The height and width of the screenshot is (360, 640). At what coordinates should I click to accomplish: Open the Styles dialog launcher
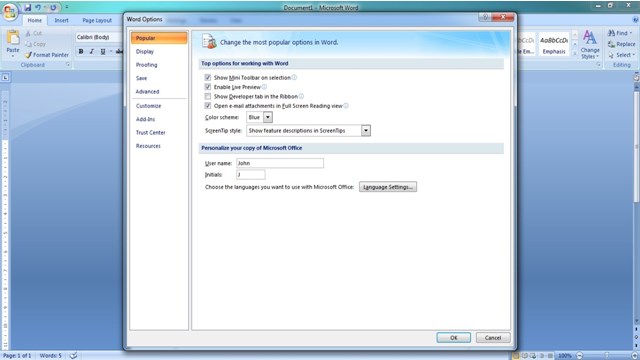598,65
